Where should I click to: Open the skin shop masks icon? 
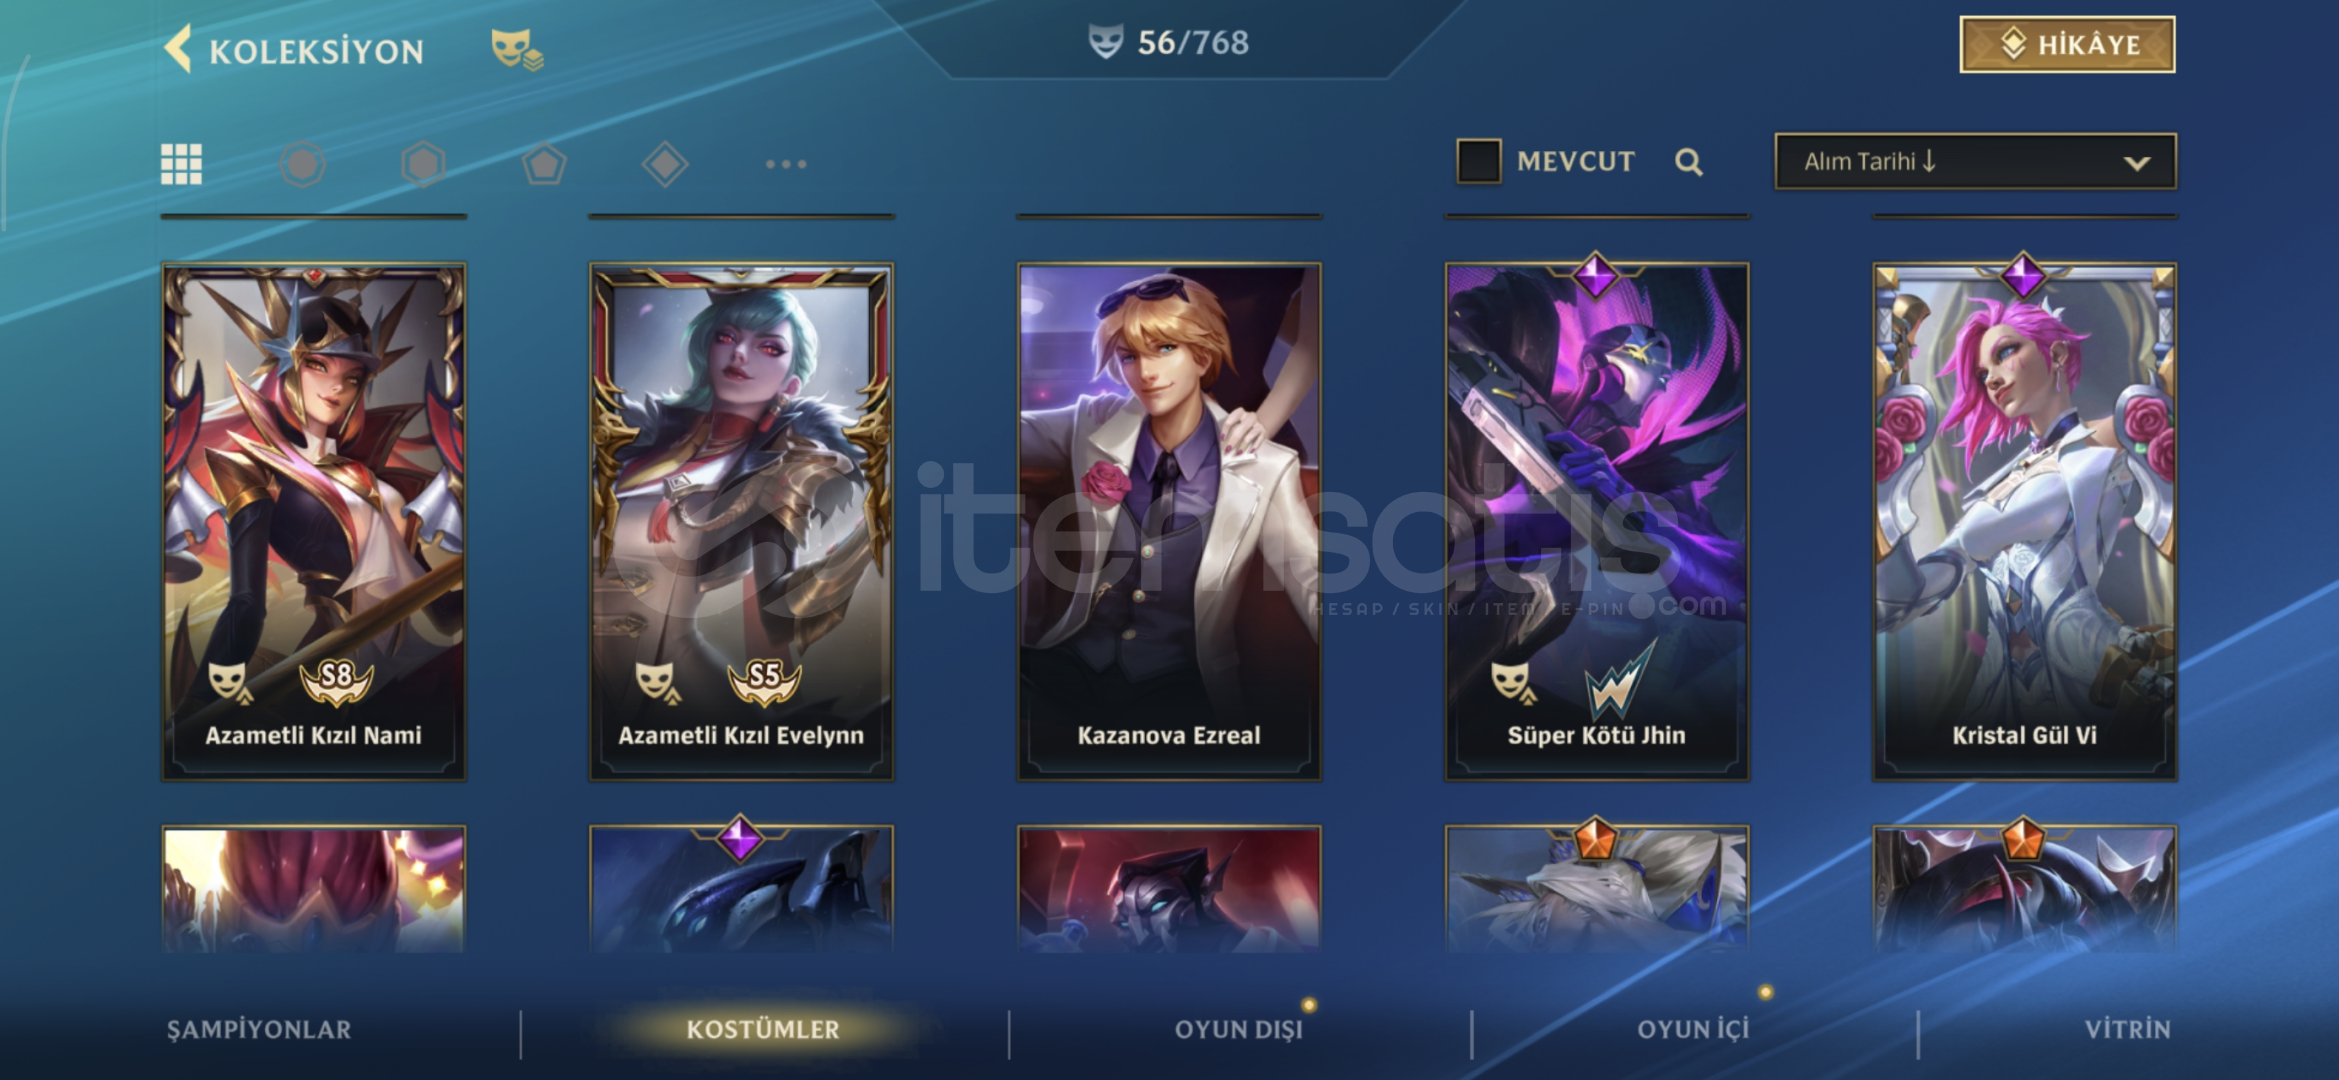[x=517, y=49]
